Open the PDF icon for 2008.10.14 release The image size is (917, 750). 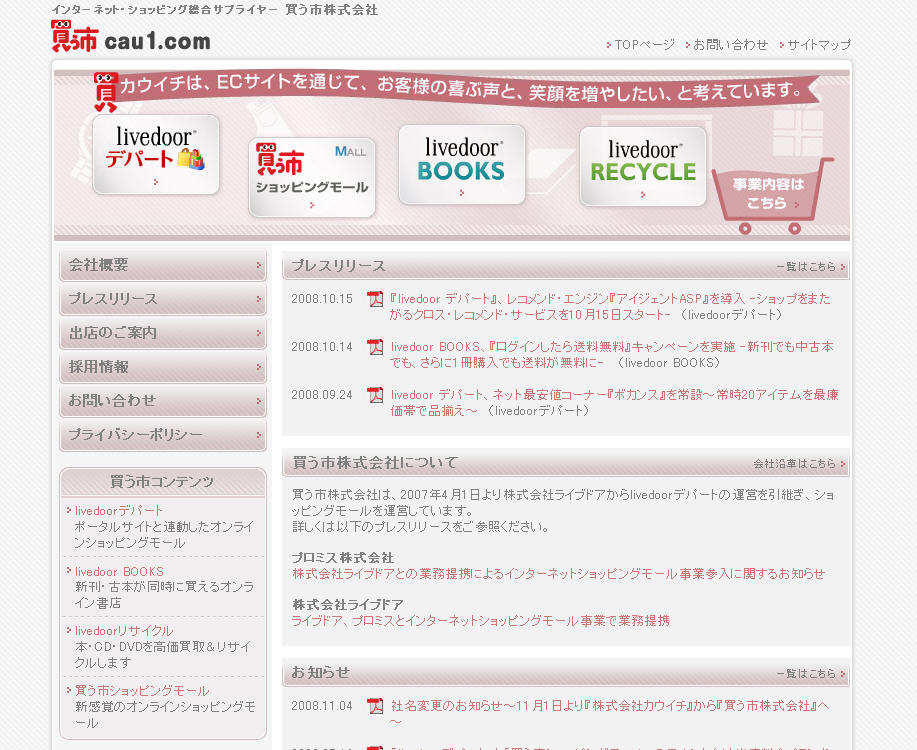pos(375,347)
